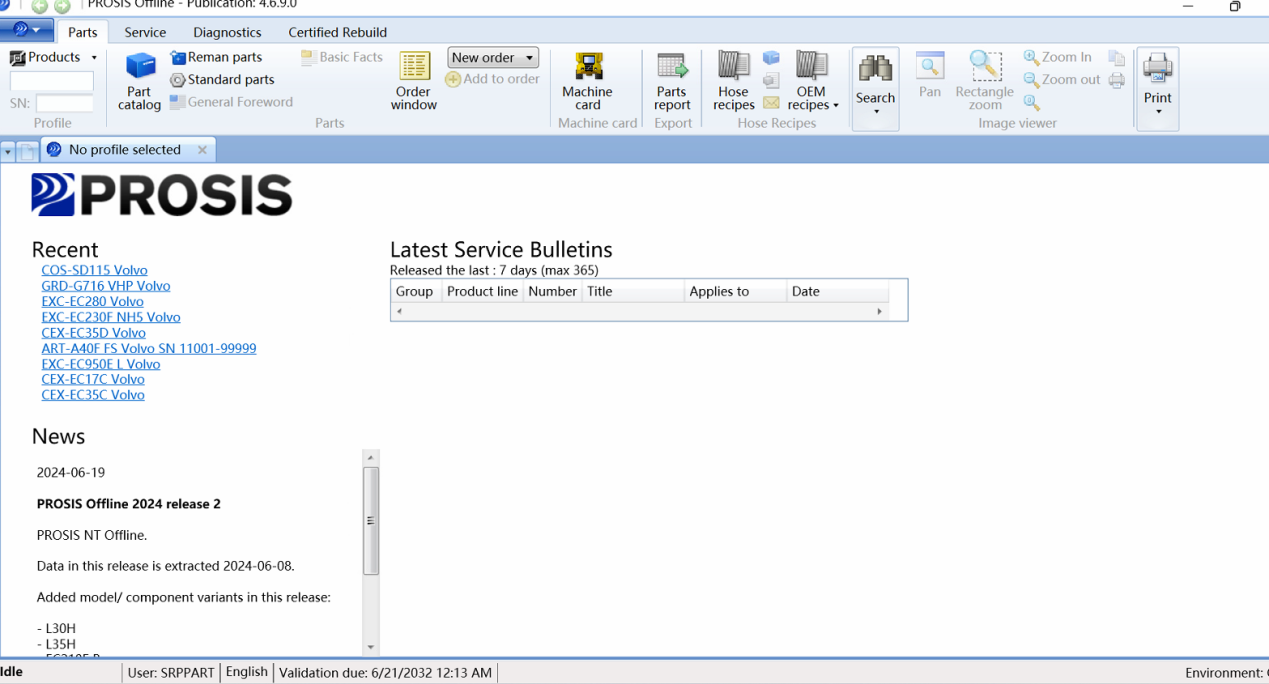Click the PROSIS Offline 2024 release 2 headline
The image size is (1269, 684).
click(x=129, y=504)
